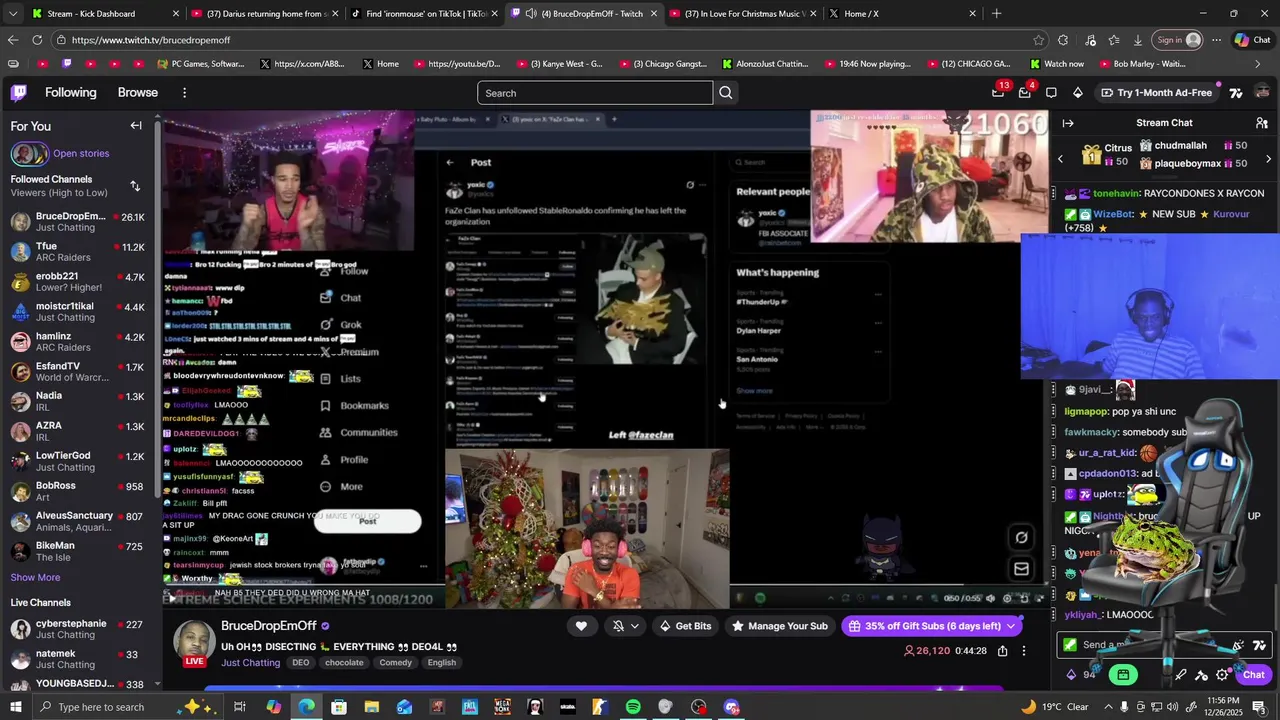This screenshot has width=1280, height=720.
Task: Click the purple Chat send button
Action: point(1254,675)
